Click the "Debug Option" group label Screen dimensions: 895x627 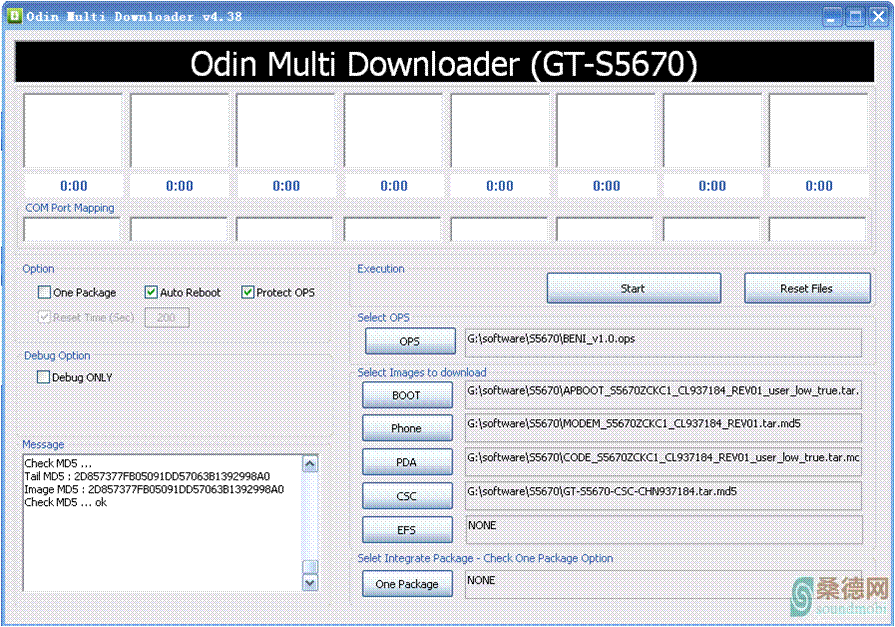57,355
